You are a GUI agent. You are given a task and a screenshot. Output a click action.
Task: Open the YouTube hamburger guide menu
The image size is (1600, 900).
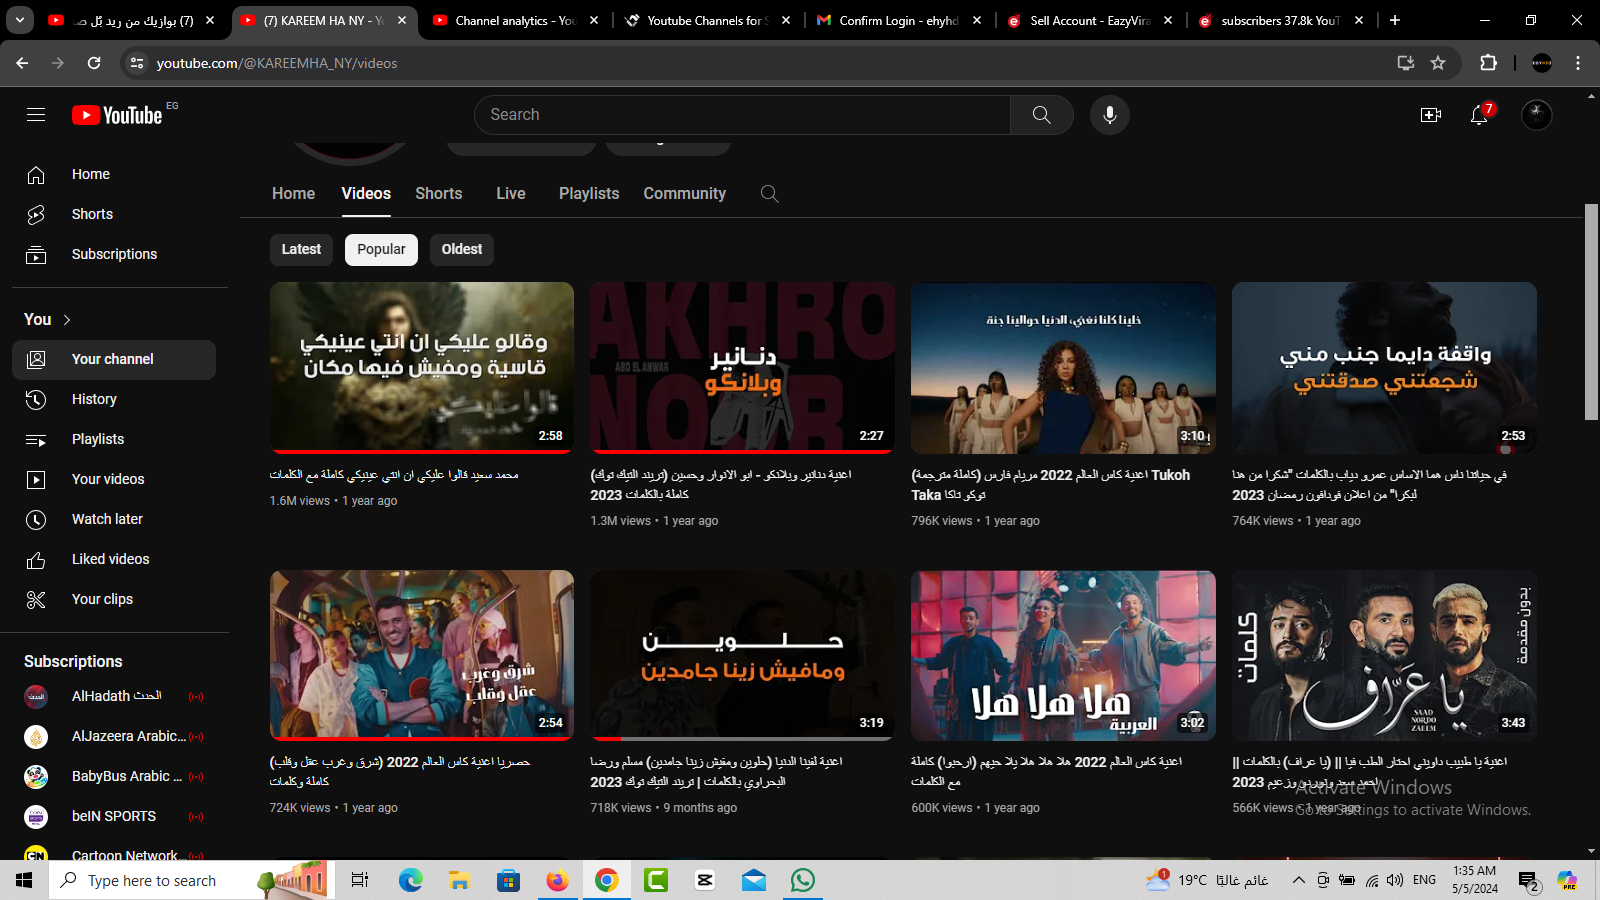coord(36,115)
